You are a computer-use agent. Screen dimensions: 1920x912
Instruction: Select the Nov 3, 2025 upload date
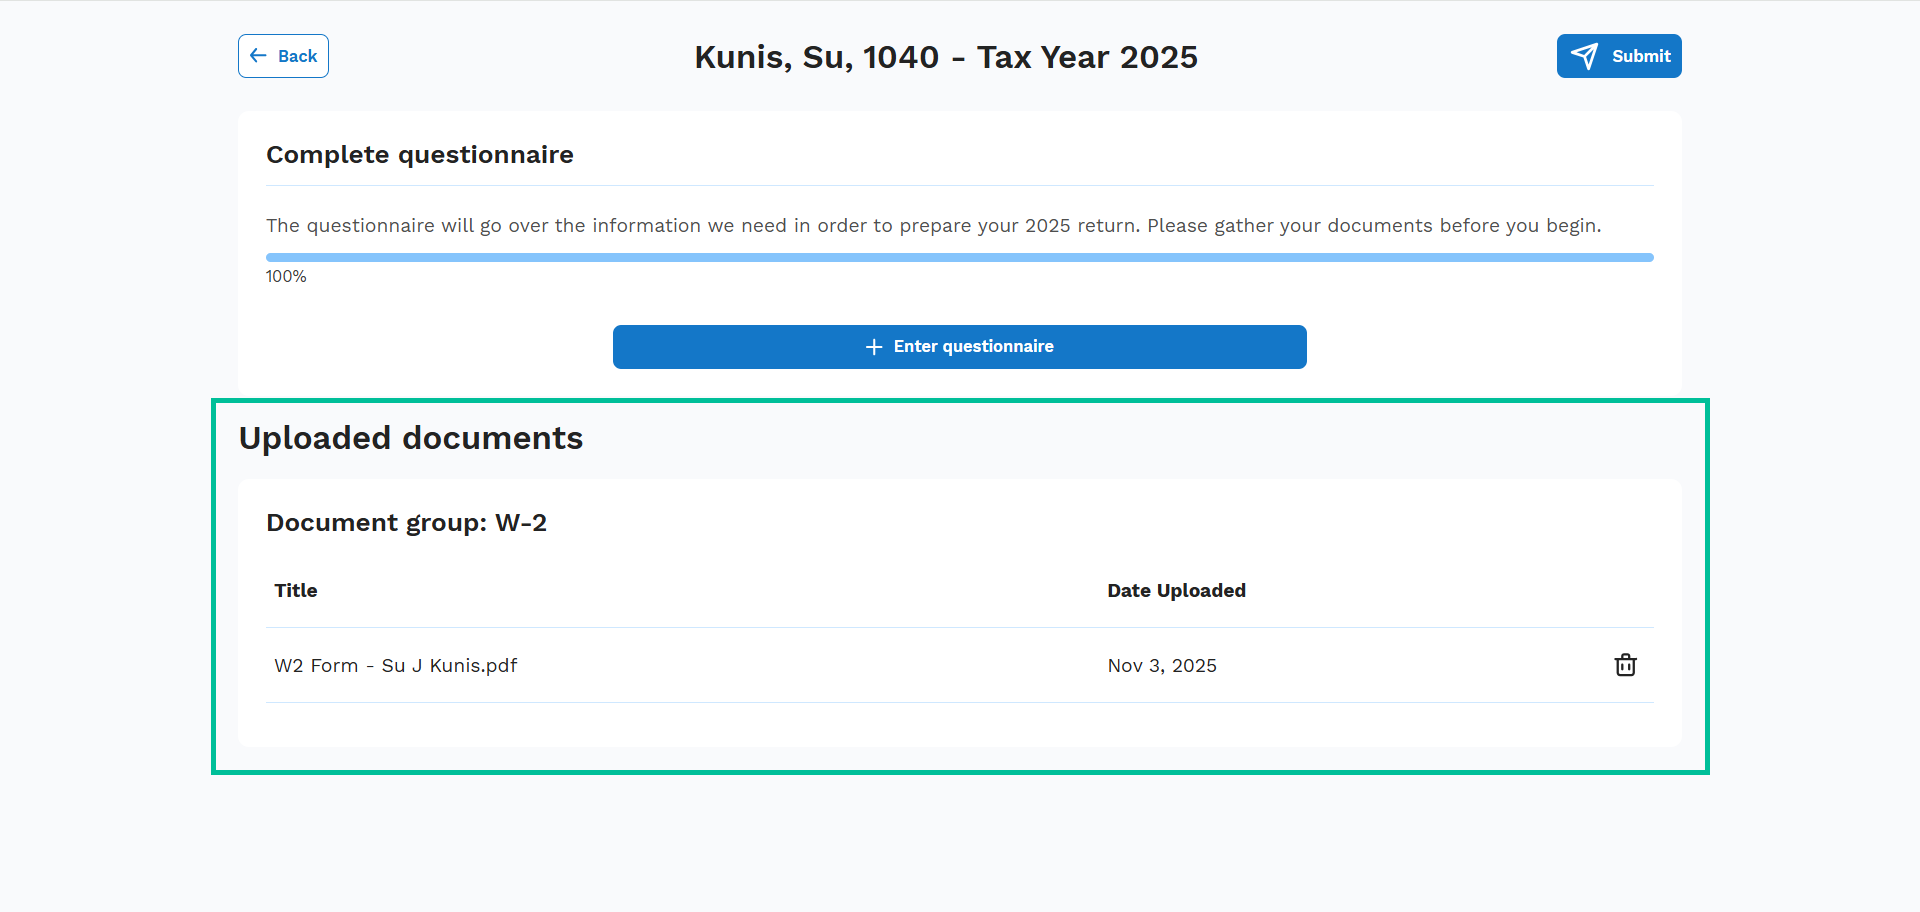click(x=1162, y=666)
